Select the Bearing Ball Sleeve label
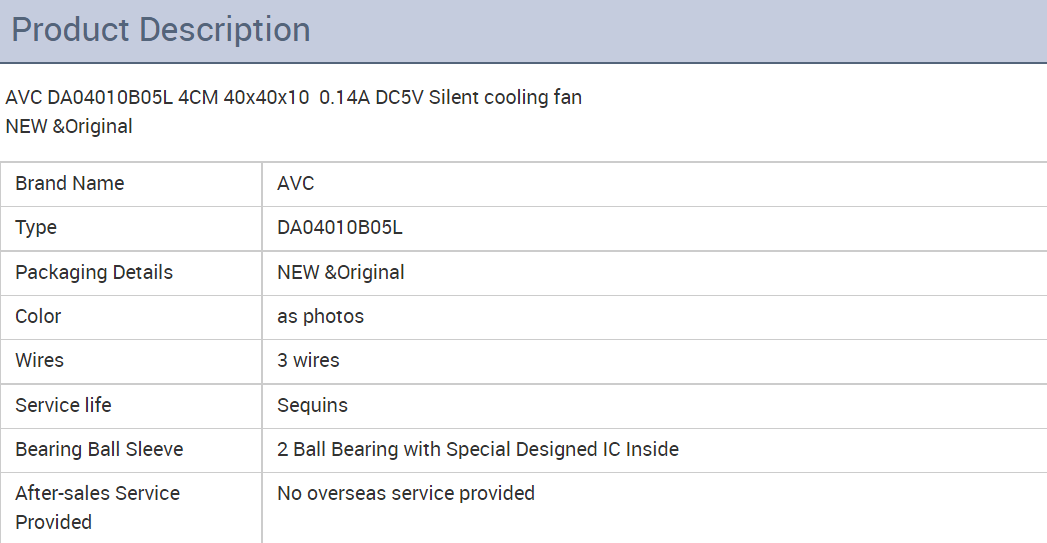 [99, 449]
